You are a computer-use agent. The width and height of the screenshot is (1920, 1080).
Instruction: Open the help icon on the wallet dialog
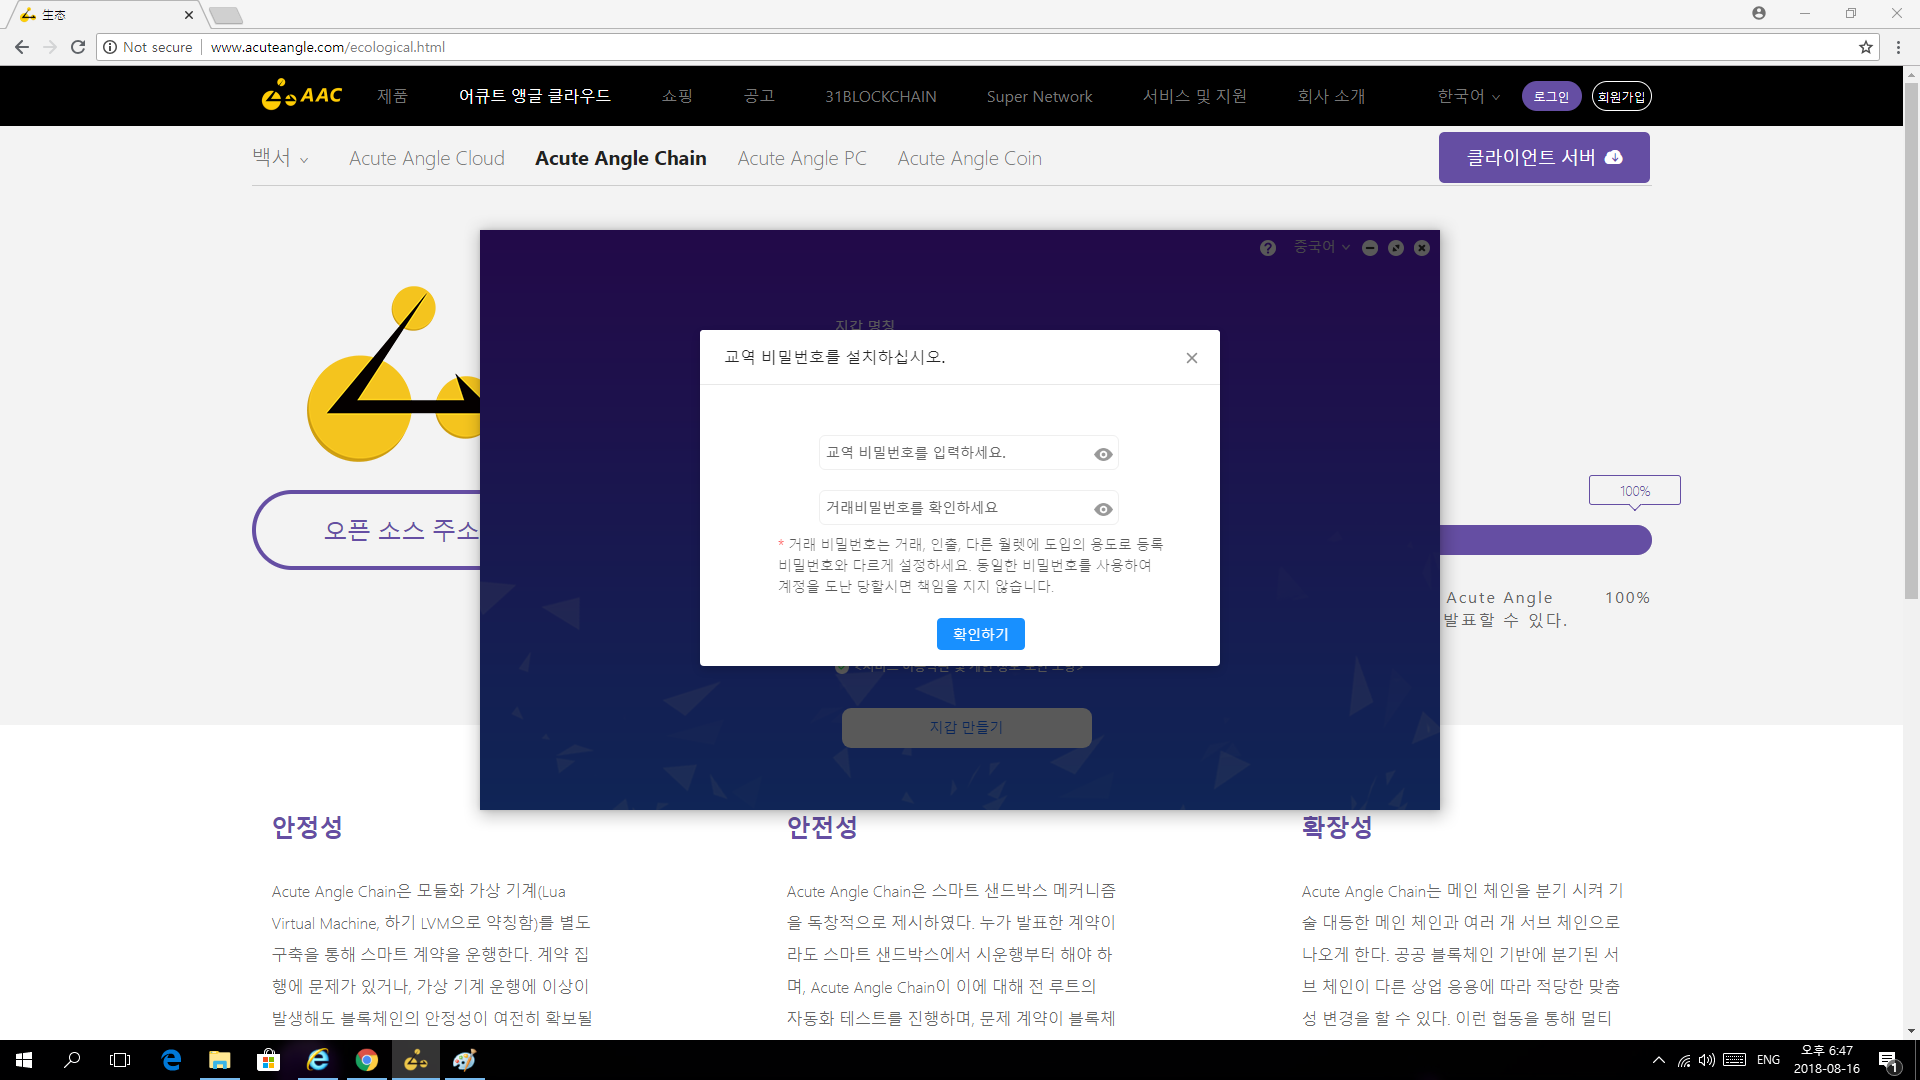(1267, 247)
